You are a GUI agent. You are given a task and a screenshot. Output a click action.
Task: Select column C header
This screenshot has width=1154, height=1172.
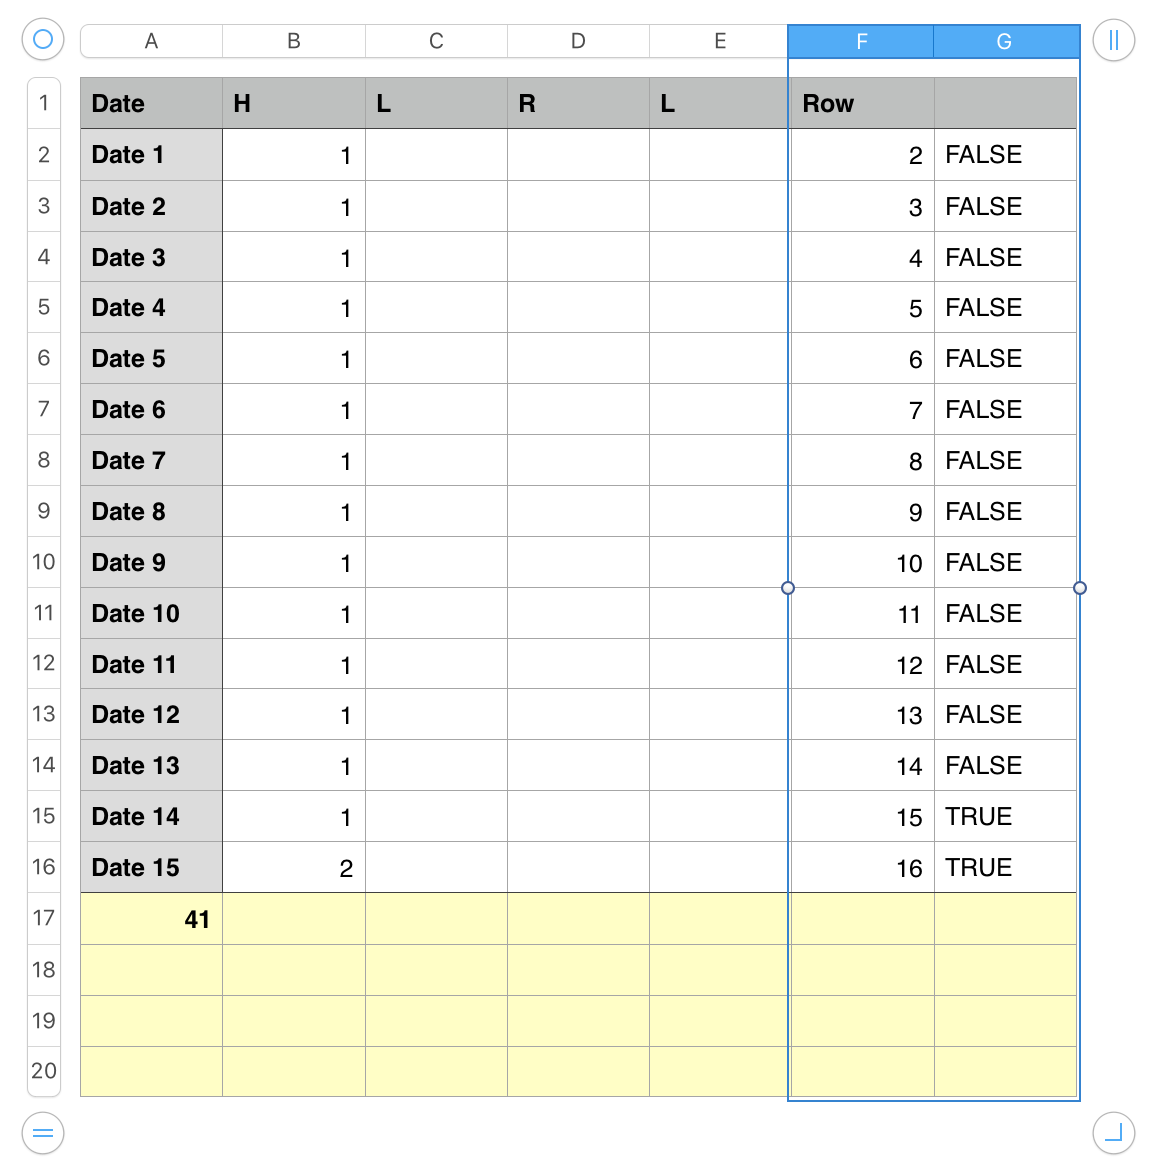point(436,41)
